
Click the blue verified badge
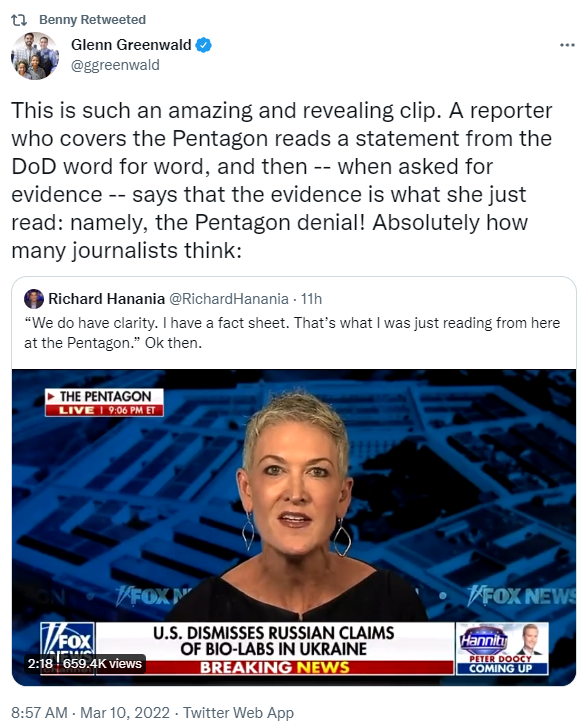click(203, 45)
